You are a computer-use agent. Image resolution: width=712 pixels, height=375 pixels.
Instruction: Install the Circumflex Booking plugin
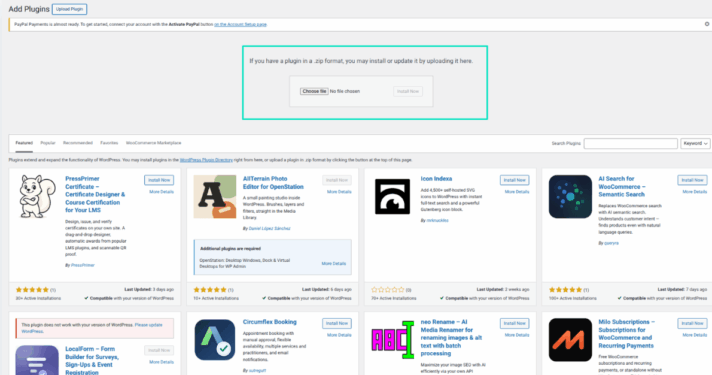[337, 323]
